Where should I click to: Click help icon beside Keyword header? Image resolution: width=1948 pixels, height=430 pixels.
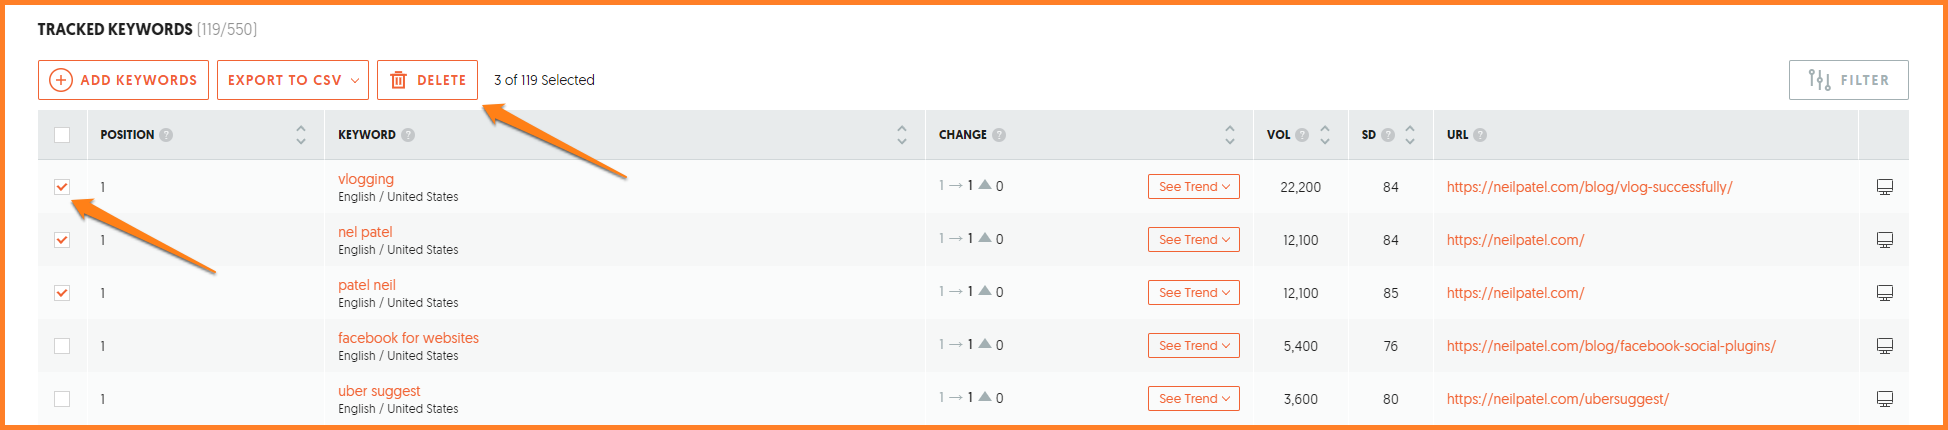tap(408, 135)
